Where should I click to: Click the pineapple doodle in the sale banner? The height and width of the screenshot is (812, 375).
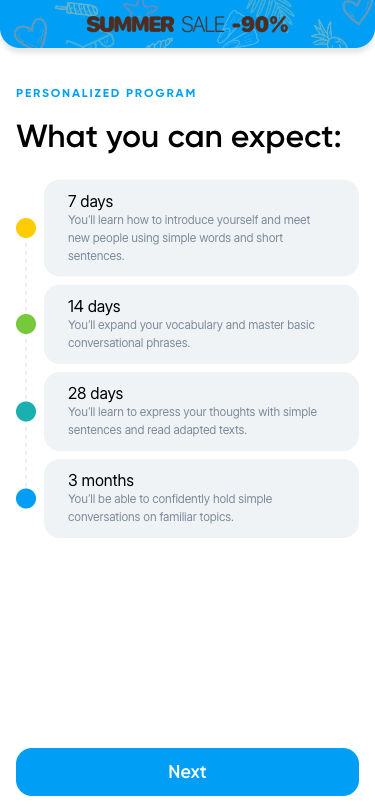pyautogui.click(x=324, y=34)
